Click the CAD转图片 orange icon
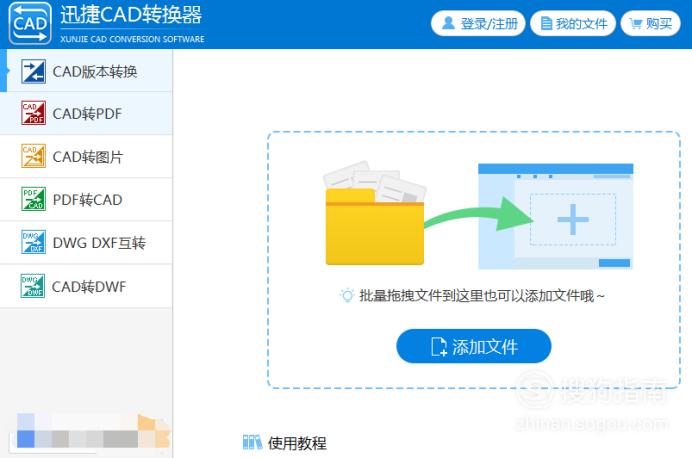This screenshot has width=692, height=458. coord(33,156)
